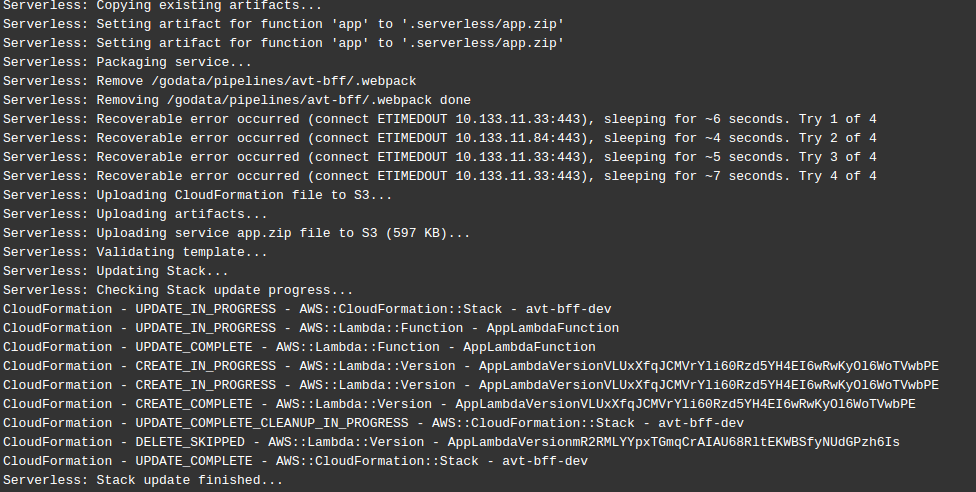Image resolution: width=976 pixels, height=492 pixels.
Task: Click the 'Packaging service...' log line
Action: [127, 62]
